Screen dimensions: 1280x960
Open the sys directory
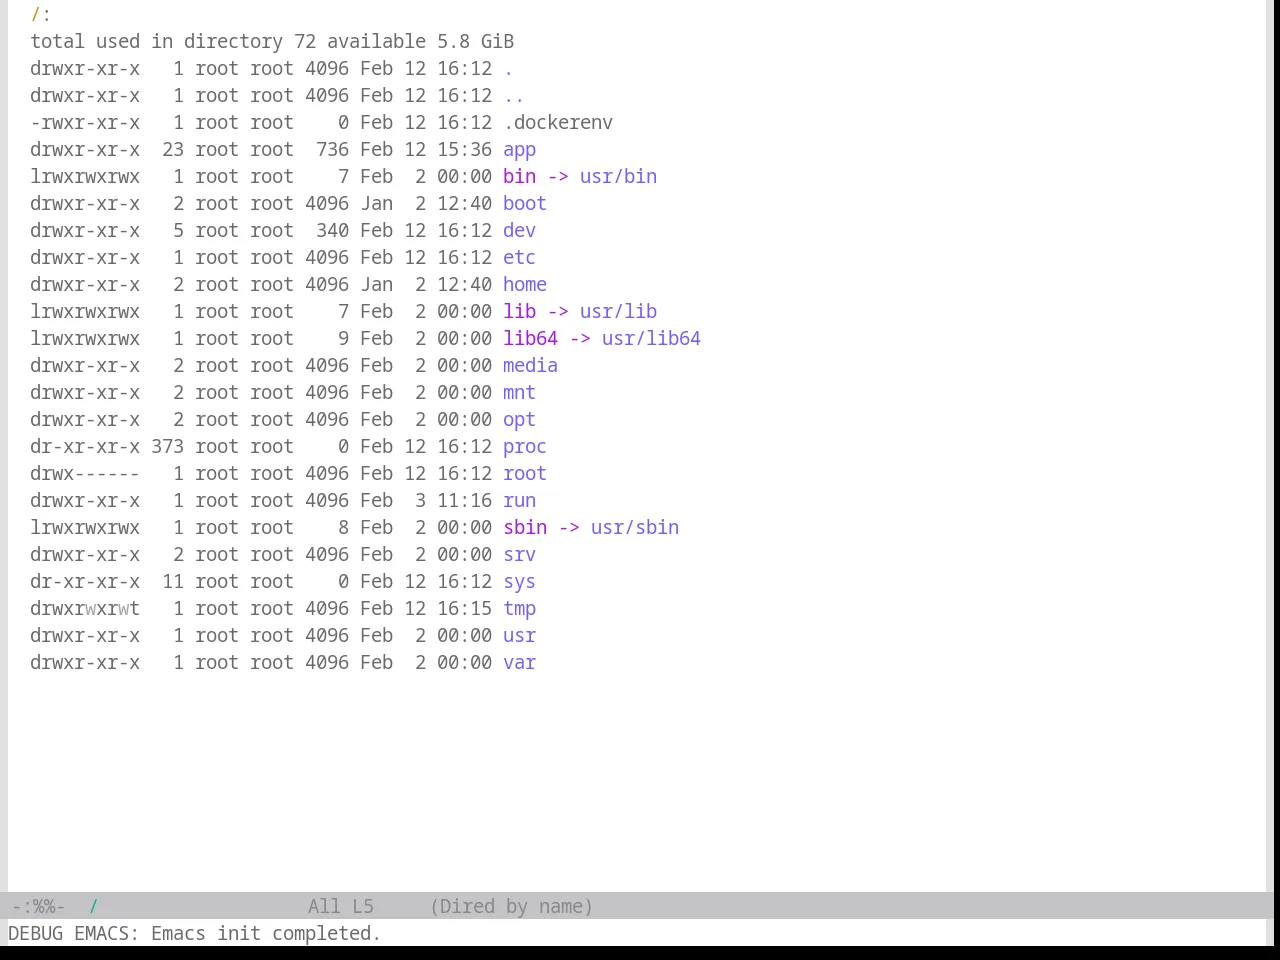519,582
